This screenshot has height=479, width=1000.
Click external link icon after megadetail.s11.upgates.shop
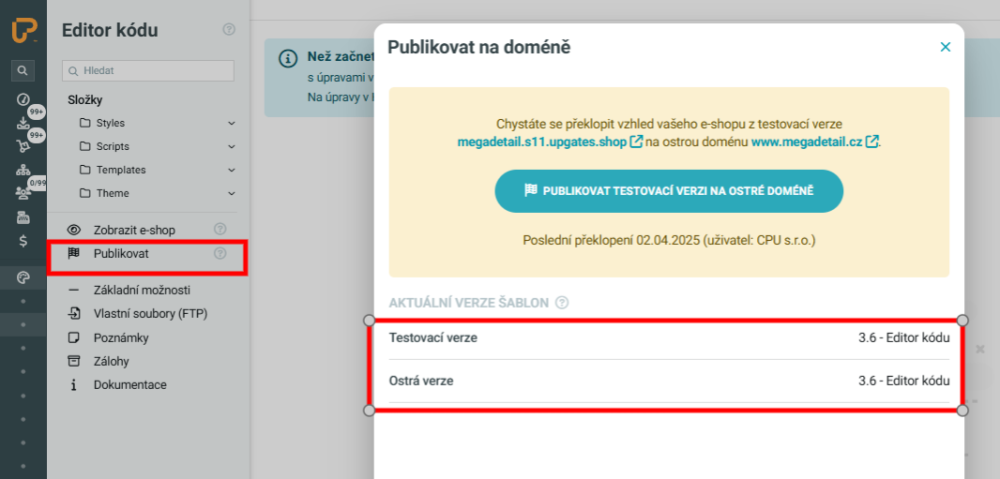click(636, 142)
